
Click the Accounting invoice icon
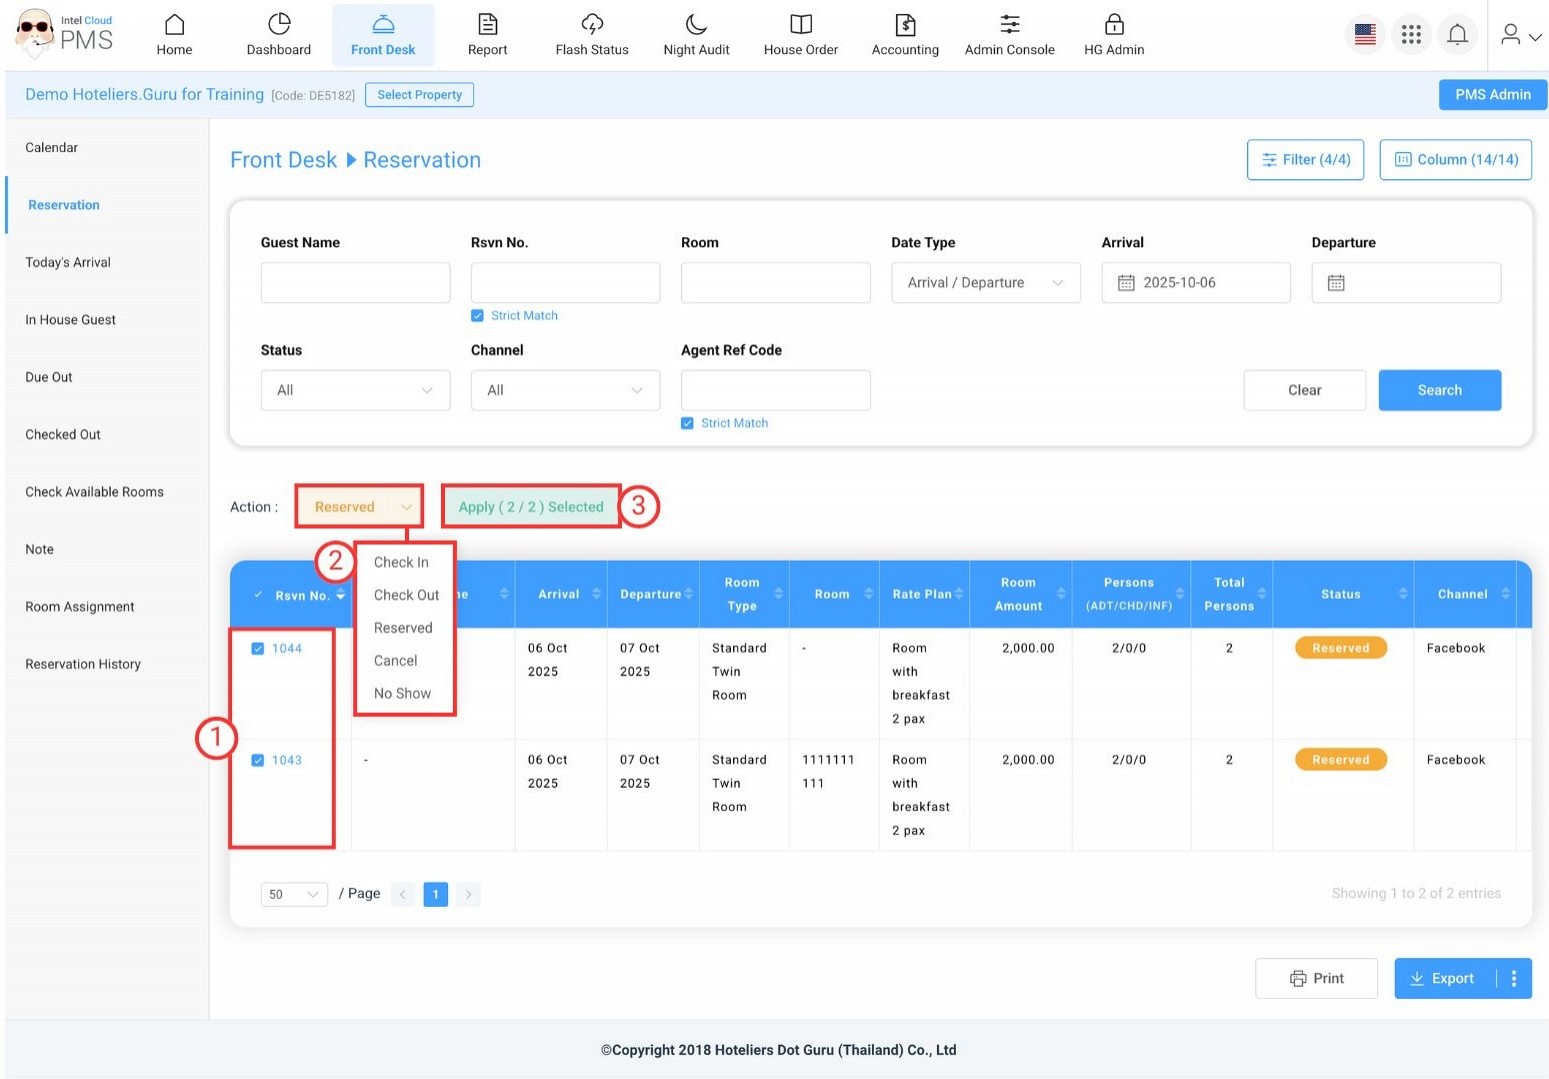[x=905, y=24]
